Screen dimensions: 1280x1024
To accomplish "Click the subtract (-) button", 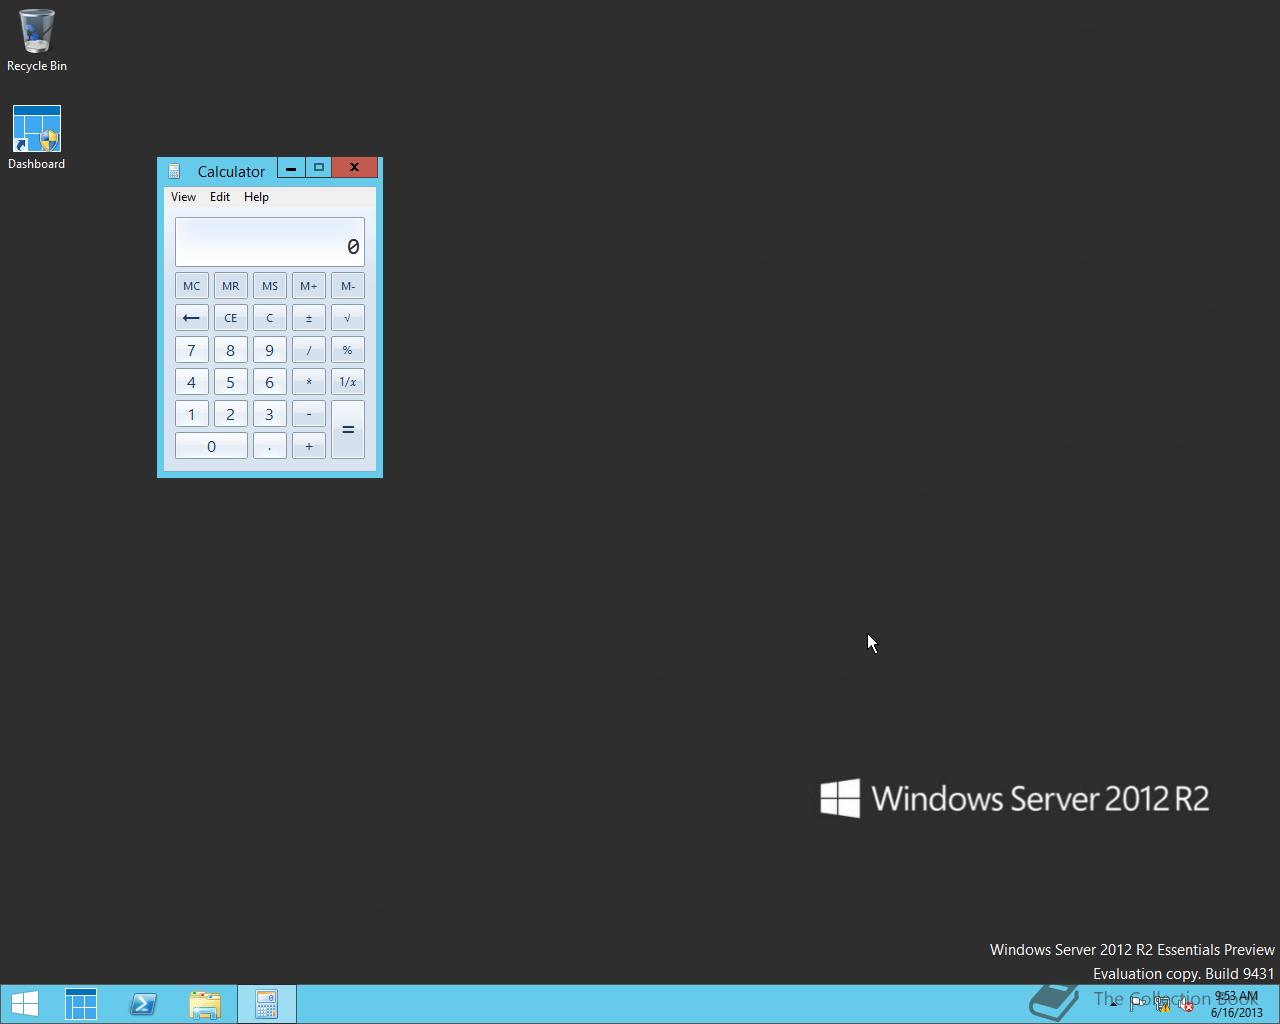I will point(309,414).
